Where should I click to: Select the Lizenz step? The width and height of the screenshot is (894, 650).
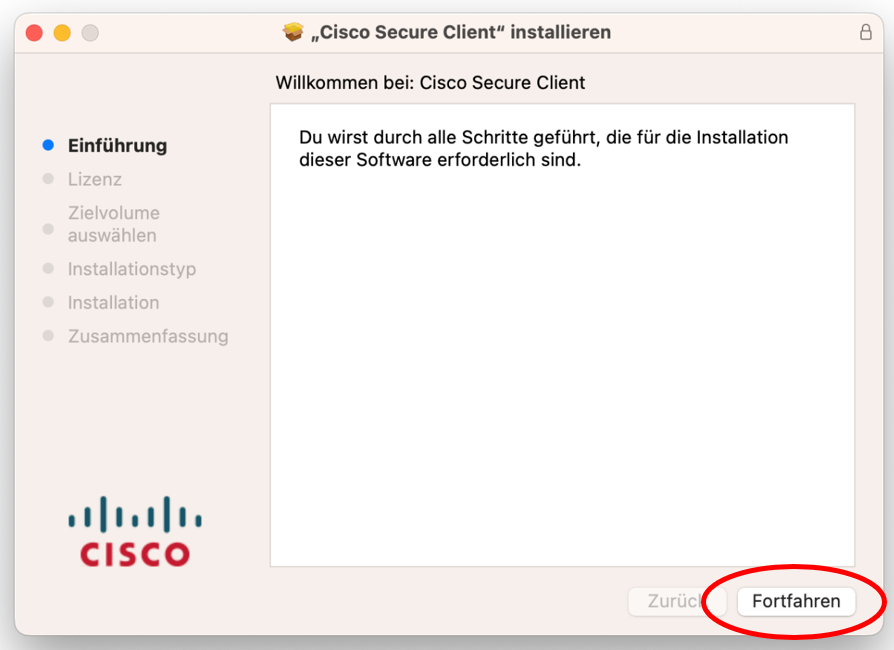click(95, 179)
